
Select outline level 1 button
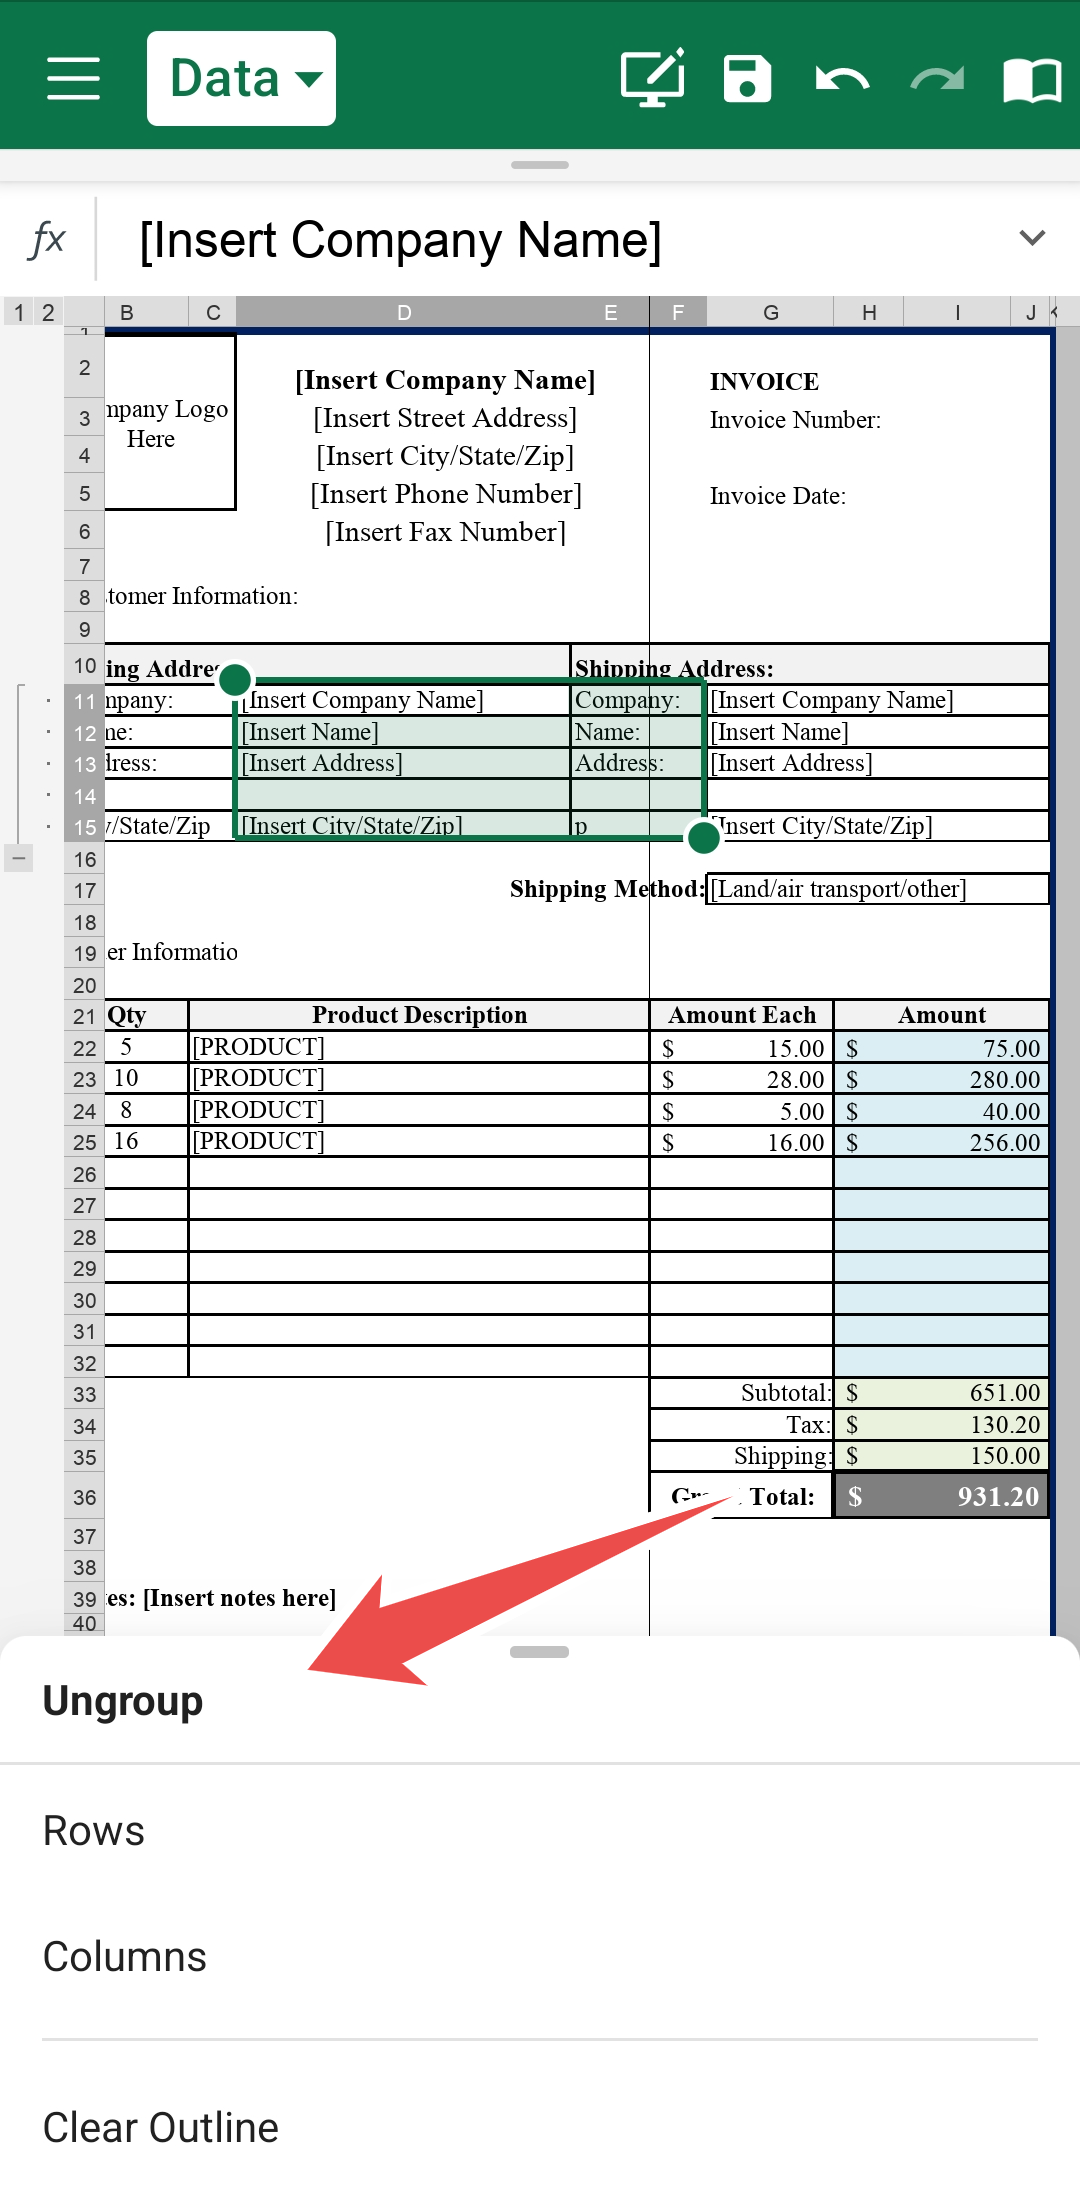point(18,312)
